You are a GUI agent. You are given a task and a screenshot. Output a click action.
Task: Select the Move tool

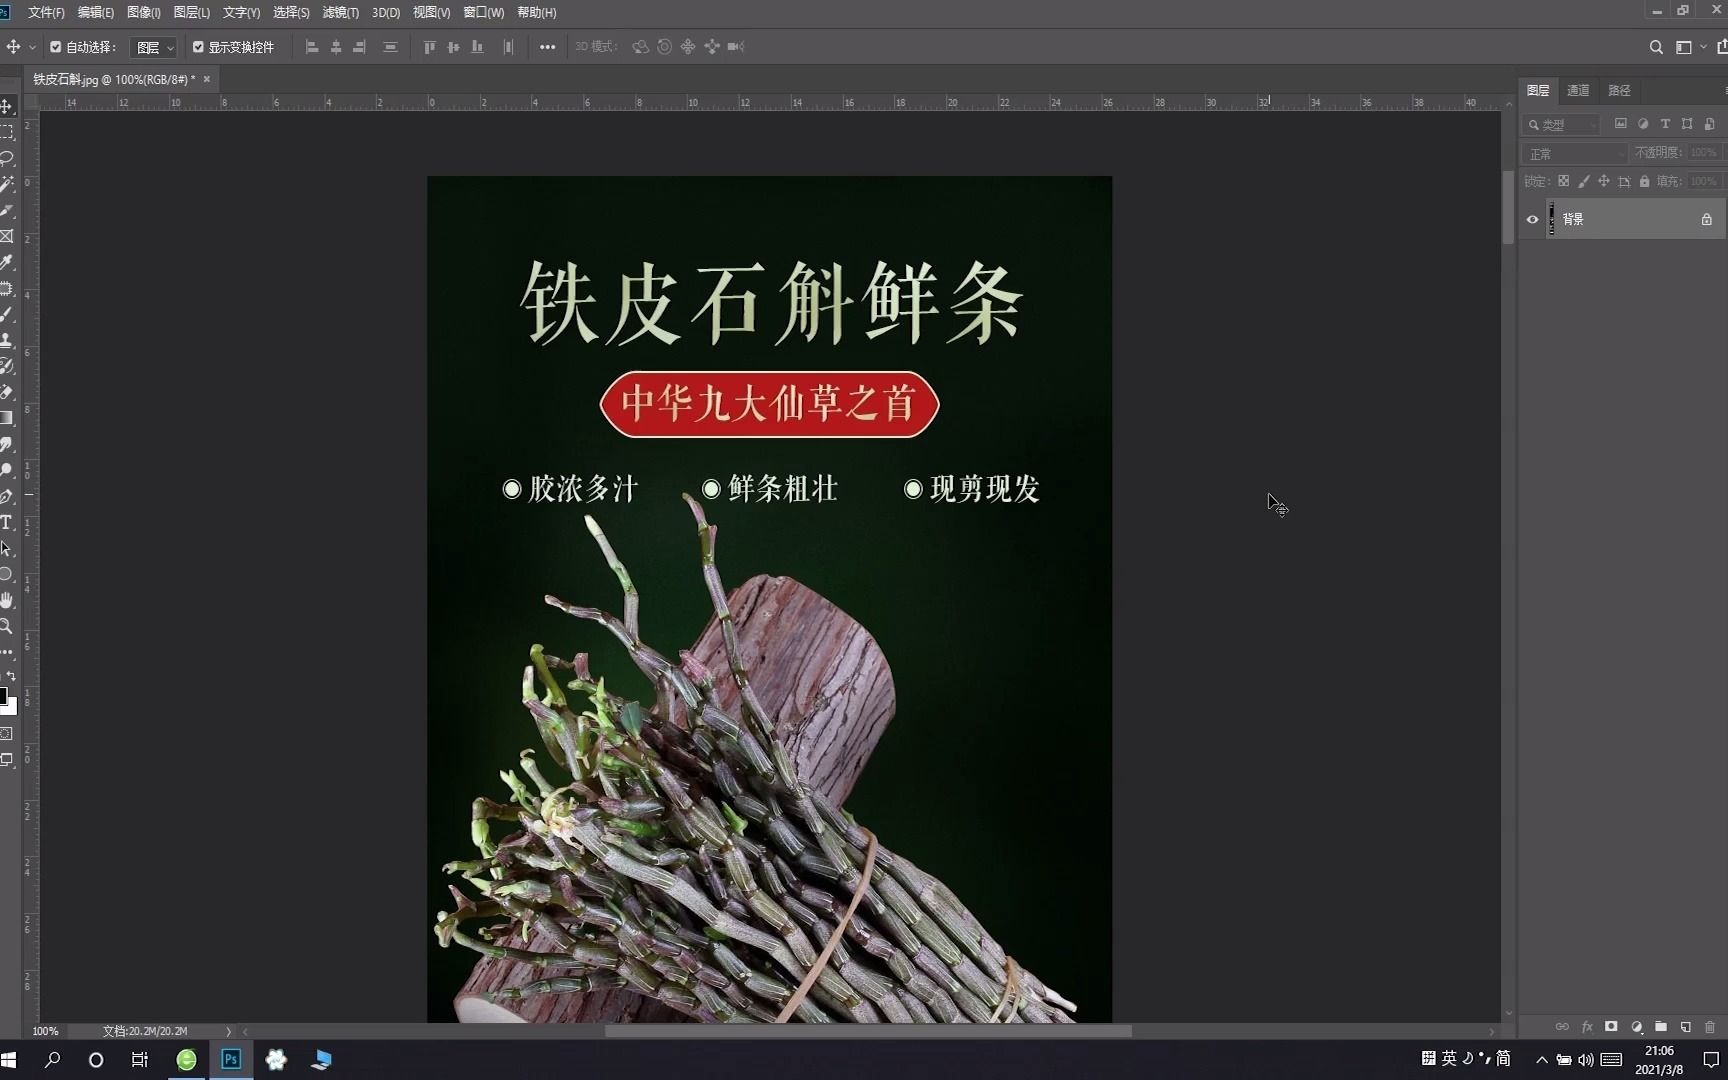[x=8, y=106]
